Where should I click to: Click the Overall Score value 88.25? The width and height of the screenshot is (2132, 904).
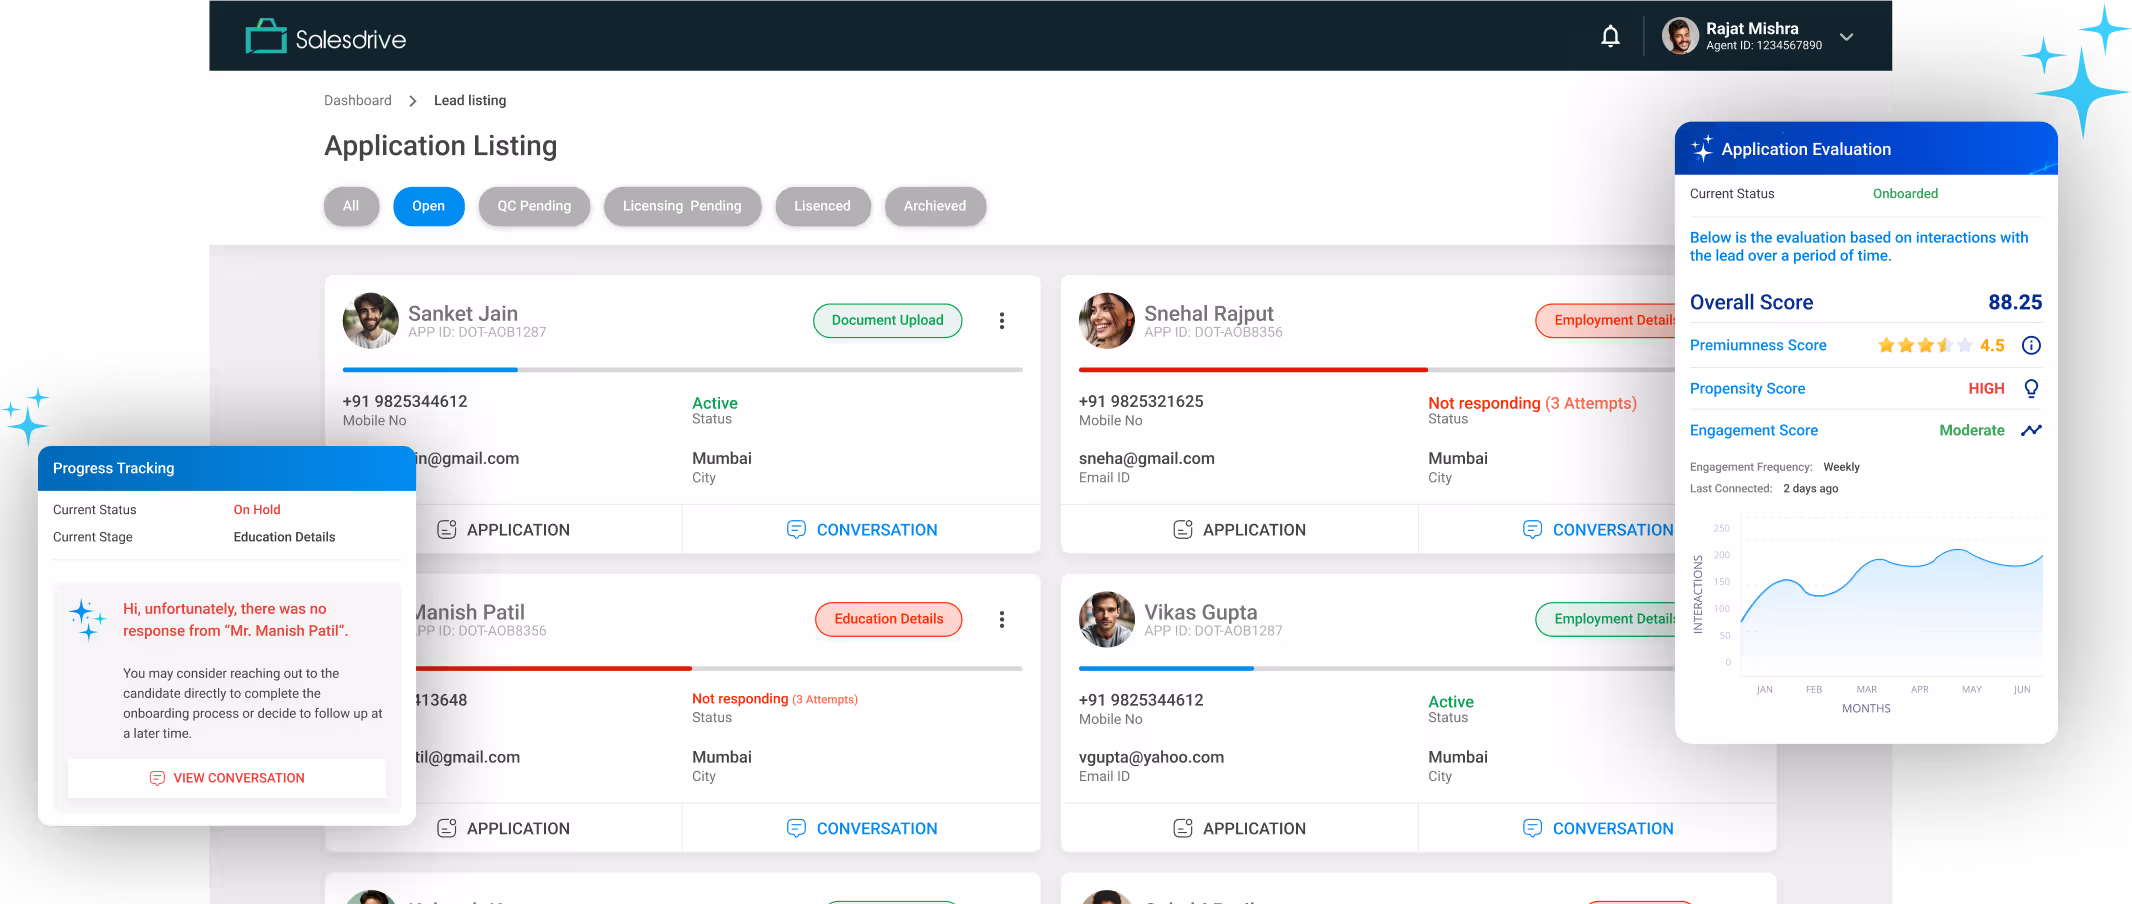(2015, 302)
